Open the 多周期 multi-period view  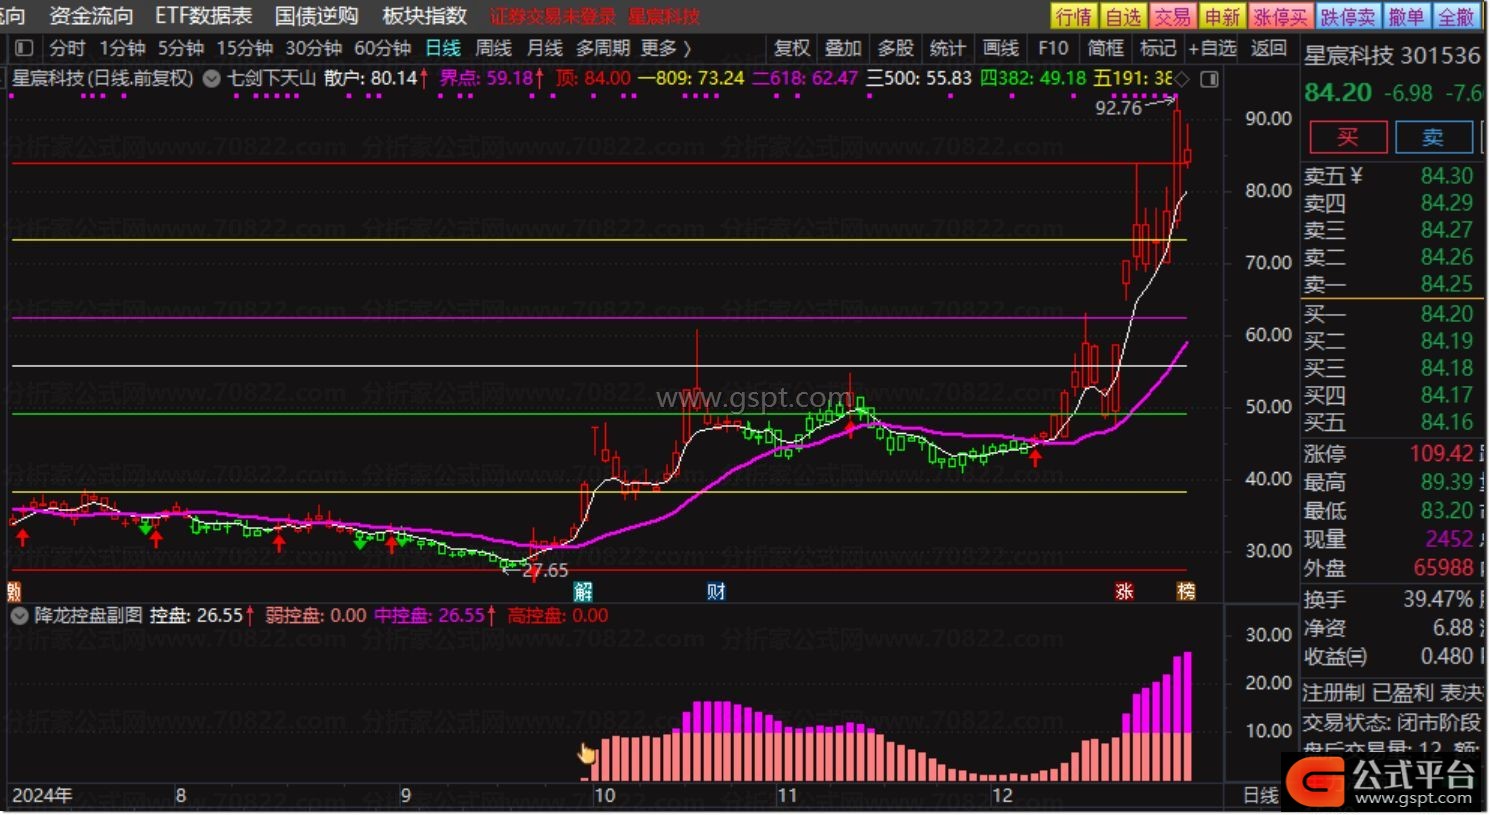(x=603, y=48)
